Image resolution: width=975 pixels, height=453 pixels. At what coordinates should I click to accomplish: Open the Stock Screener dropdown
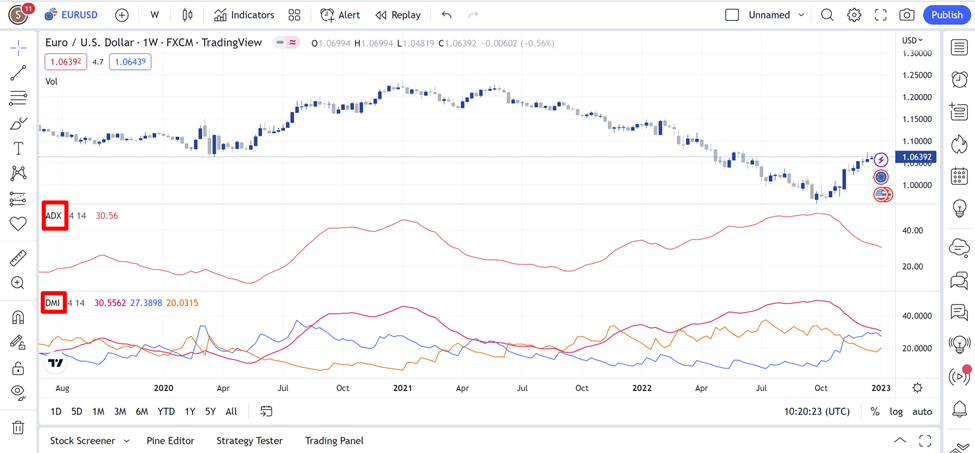pos(90,441)
